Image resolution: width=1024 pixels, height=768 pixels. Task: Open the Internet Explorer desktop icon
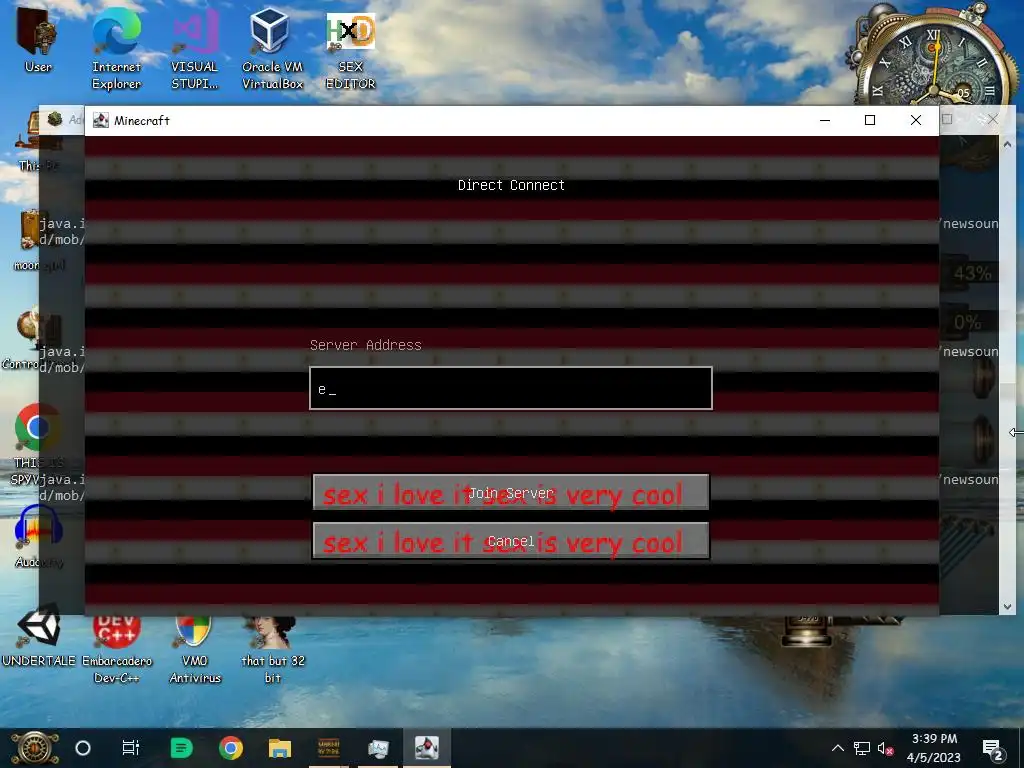pyautogui.click(x=116, y=47)
